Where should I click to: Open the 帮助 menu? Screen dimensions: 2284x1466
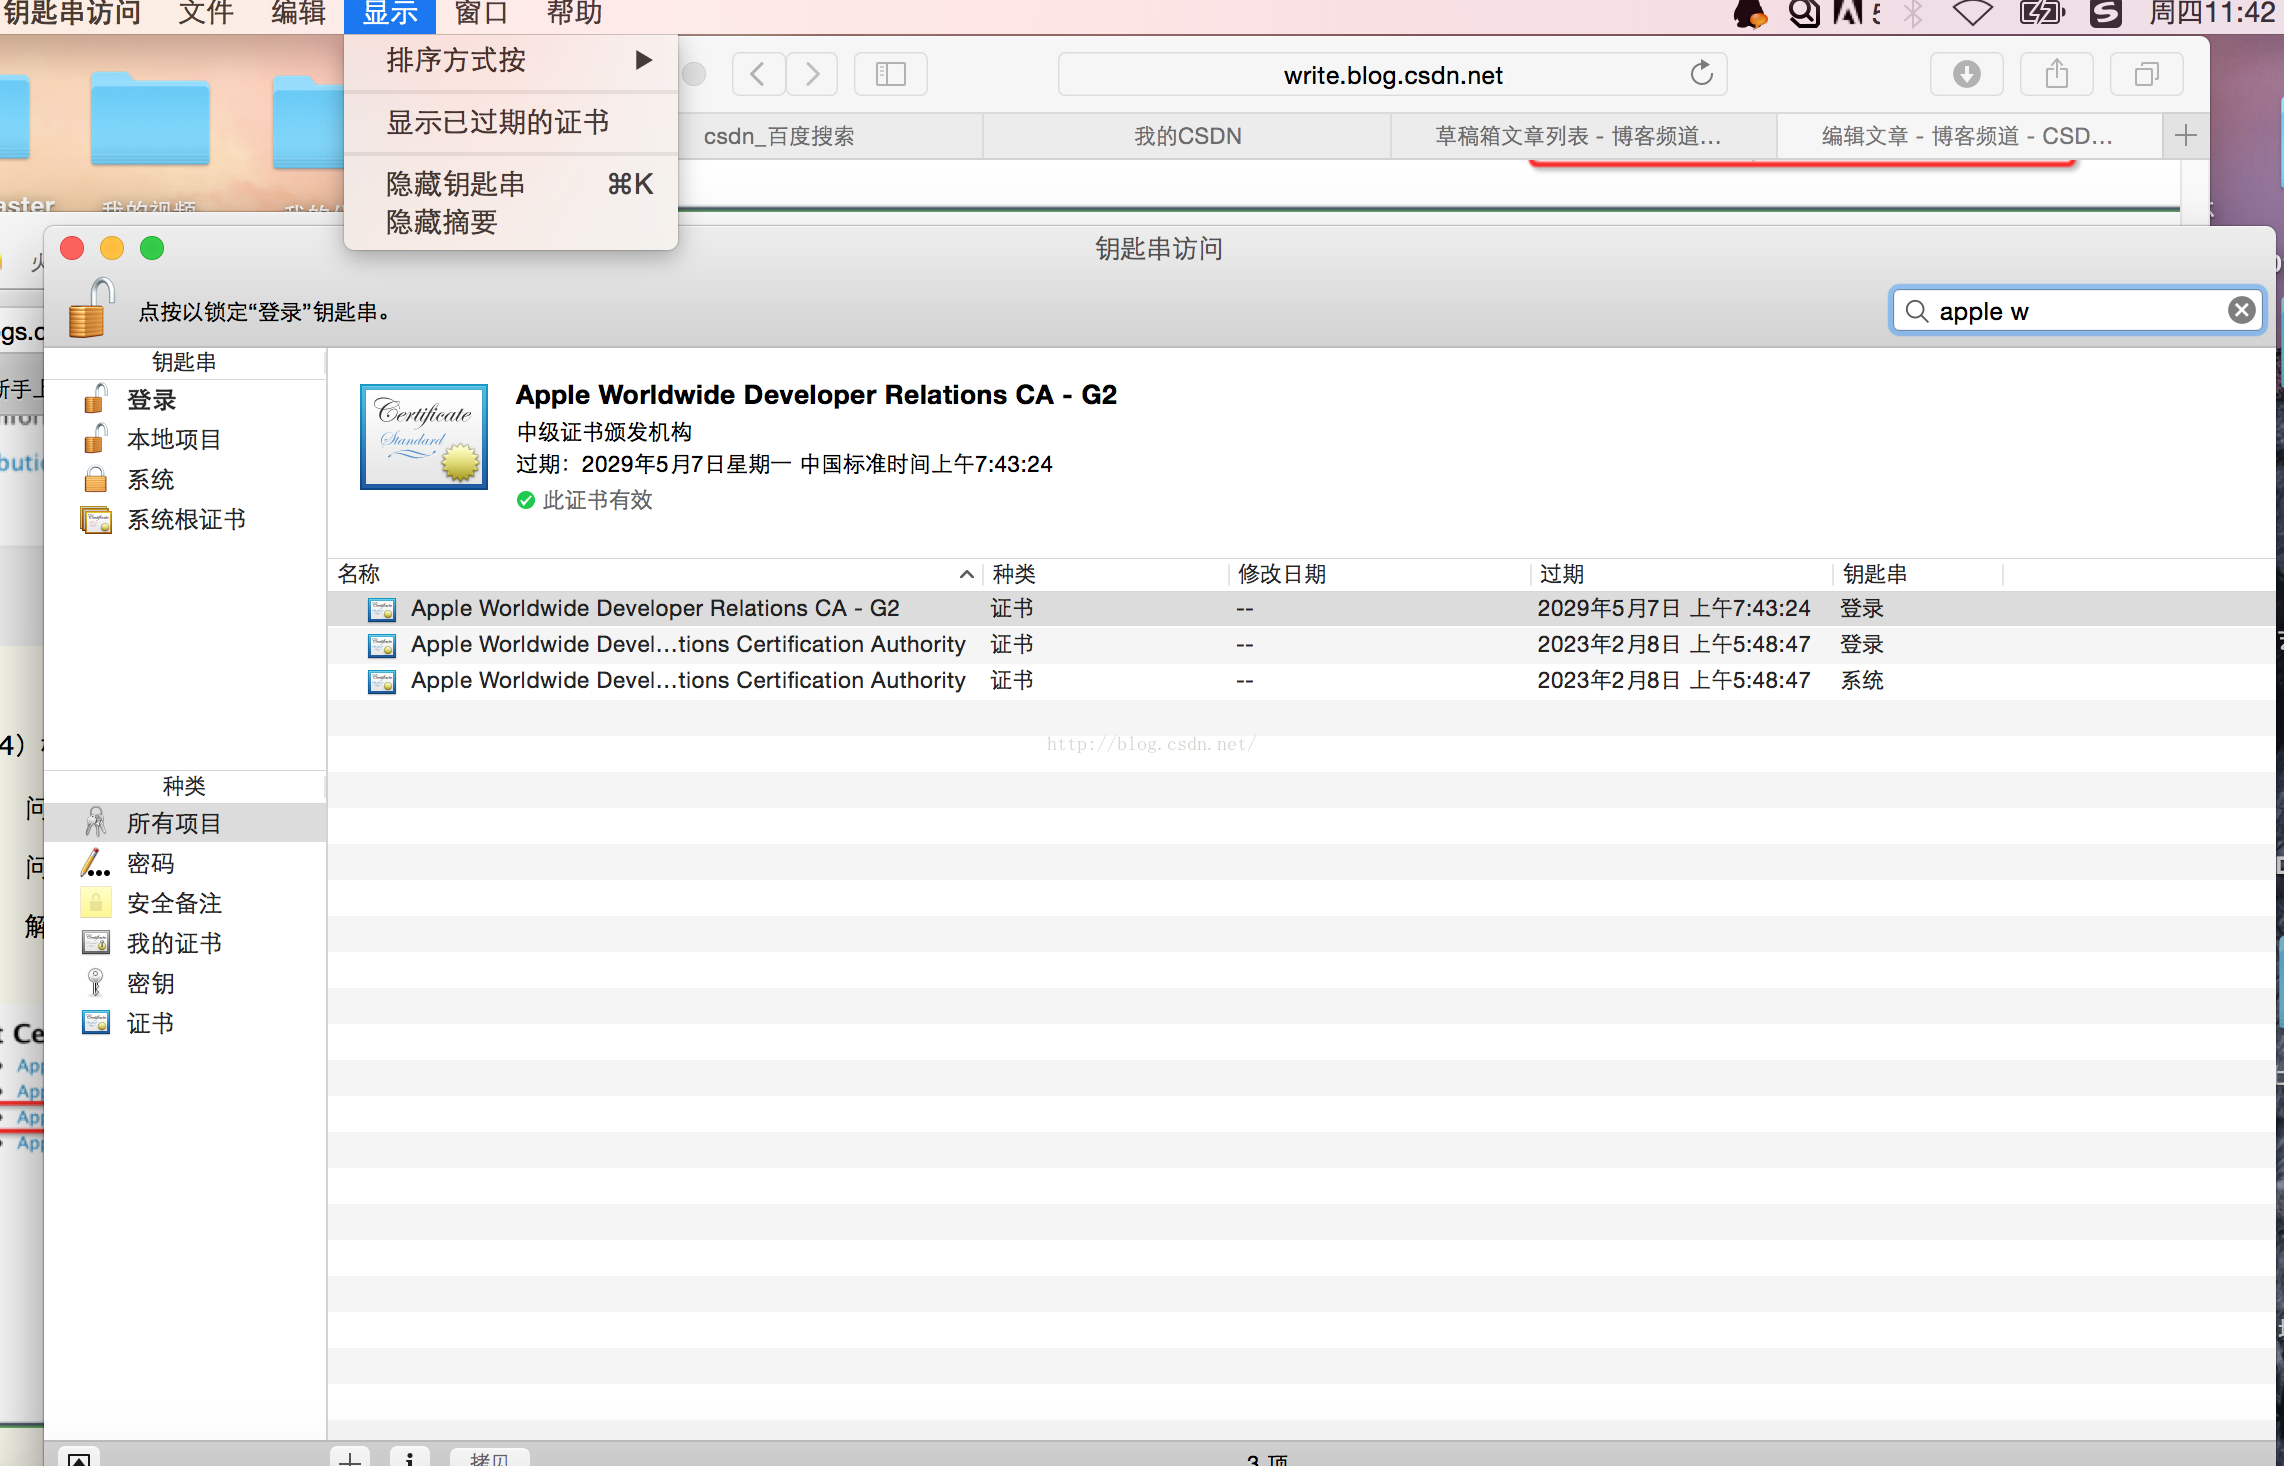tap(574, 14)
